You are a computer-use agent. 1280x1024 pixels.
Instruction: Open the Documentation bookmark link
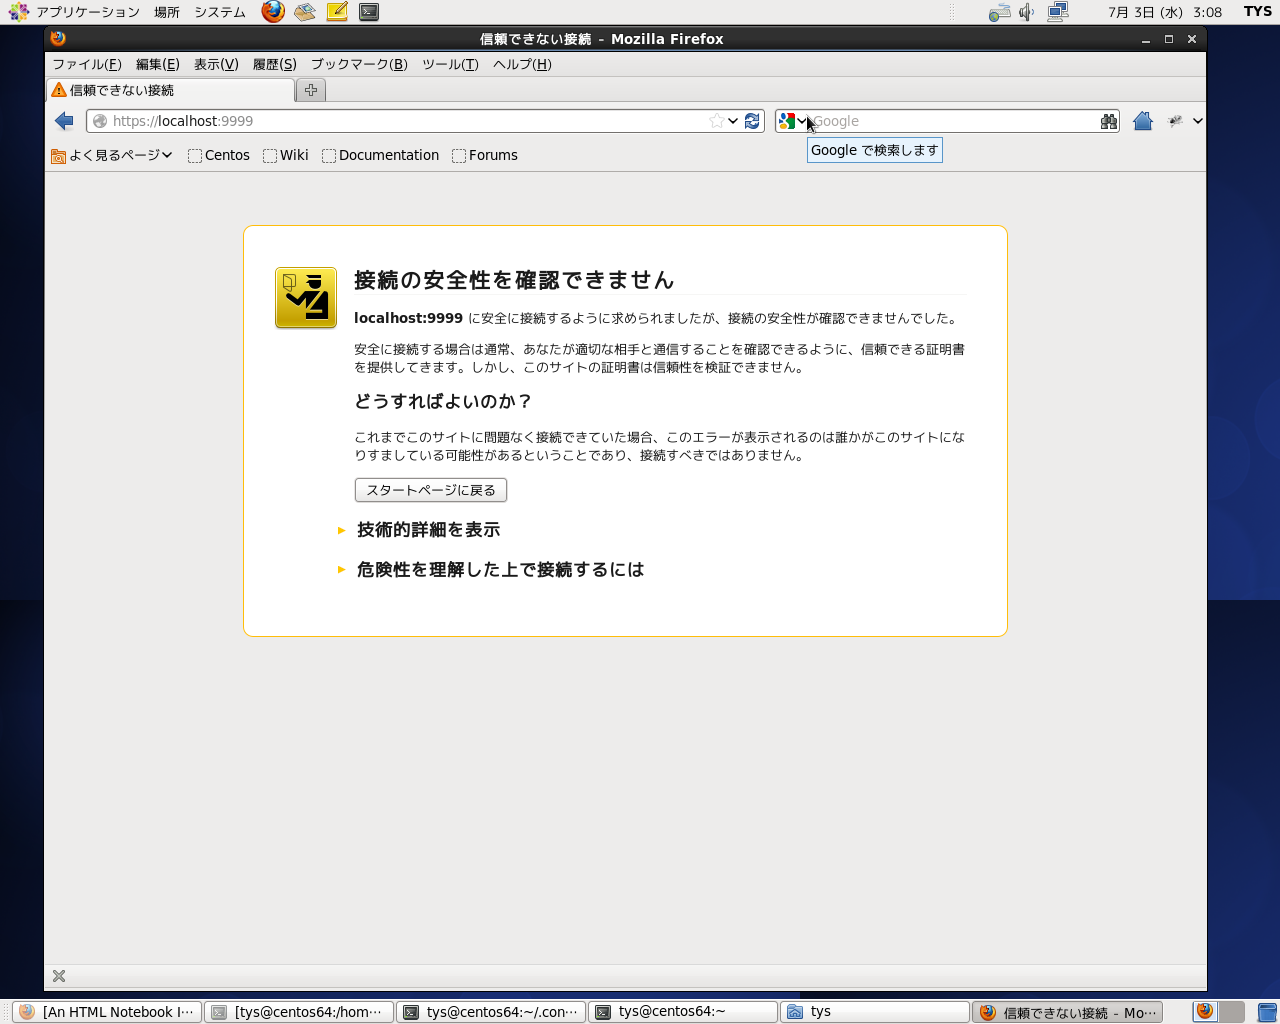(x=380, y=155)
